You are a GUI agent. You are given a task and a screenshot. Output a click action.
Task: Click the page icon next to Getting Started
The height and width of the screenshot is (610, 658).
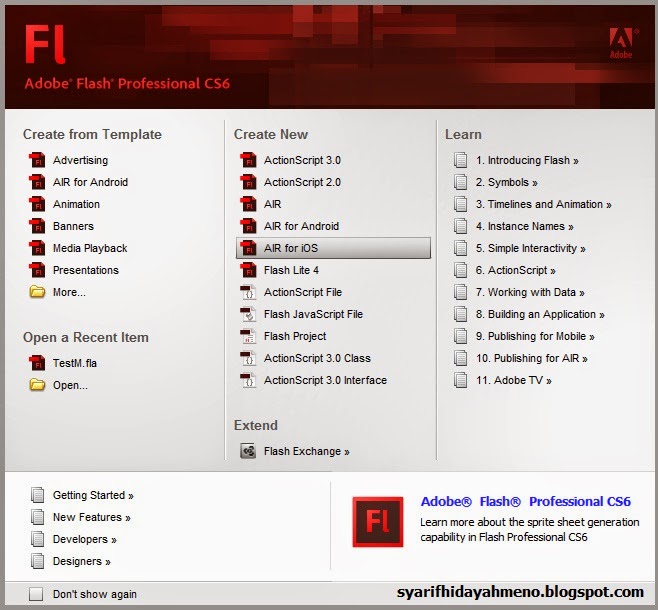click(x=37, y=495)
